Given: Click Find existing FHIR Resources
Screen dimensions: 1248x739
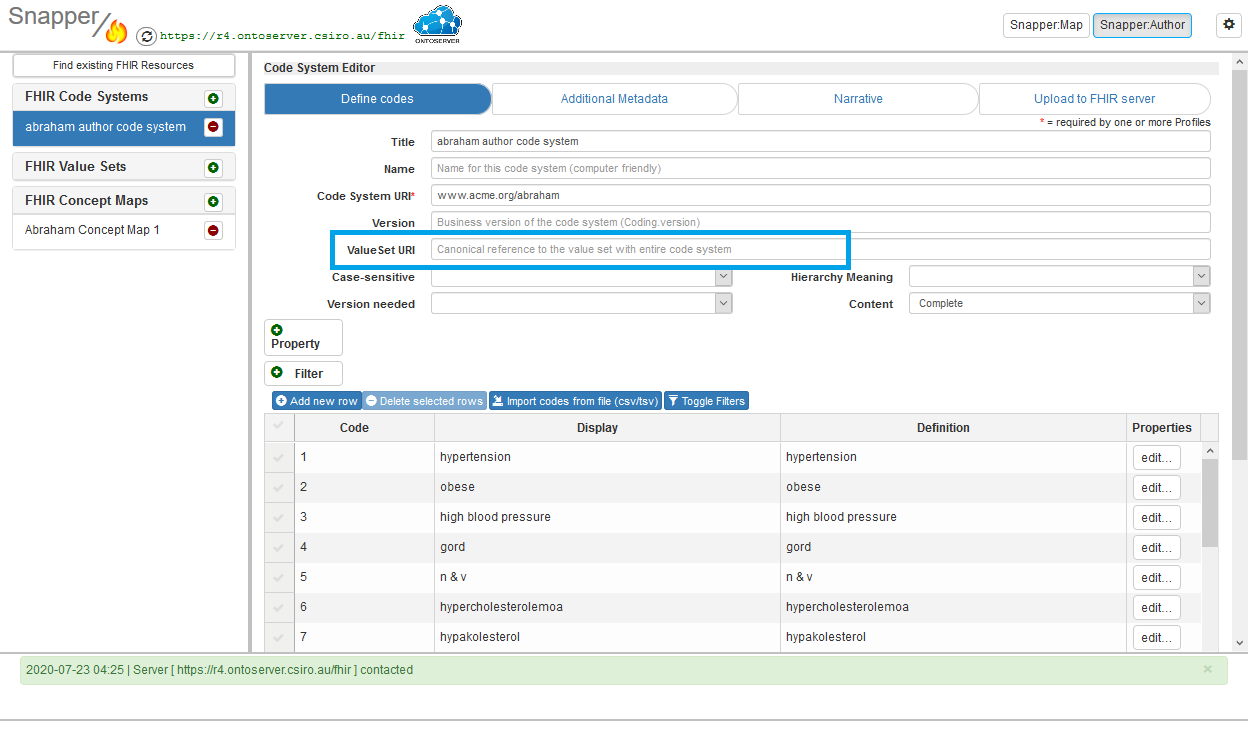Looking at the screenshot, I should (124, 65).
